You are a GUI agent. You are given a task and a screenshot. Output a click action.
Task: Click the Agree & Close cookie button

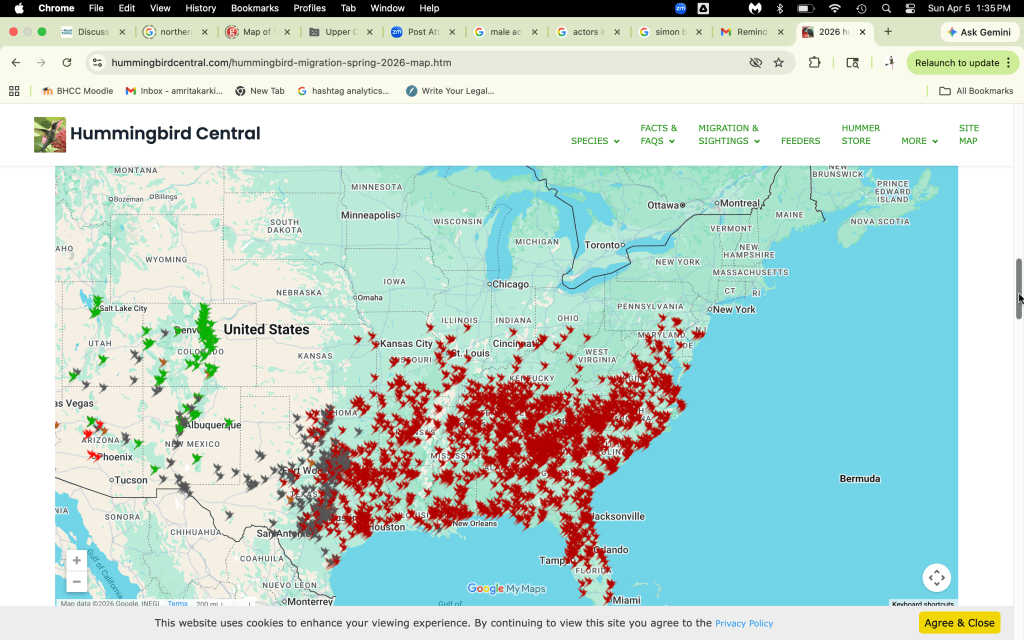click(x=959, y=622)
